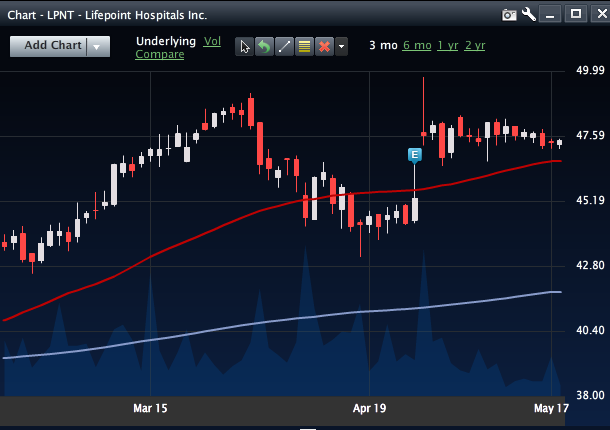Screen dimensions: 610x430
Task: Switch to the Vol view link
Action: (212, 41)
